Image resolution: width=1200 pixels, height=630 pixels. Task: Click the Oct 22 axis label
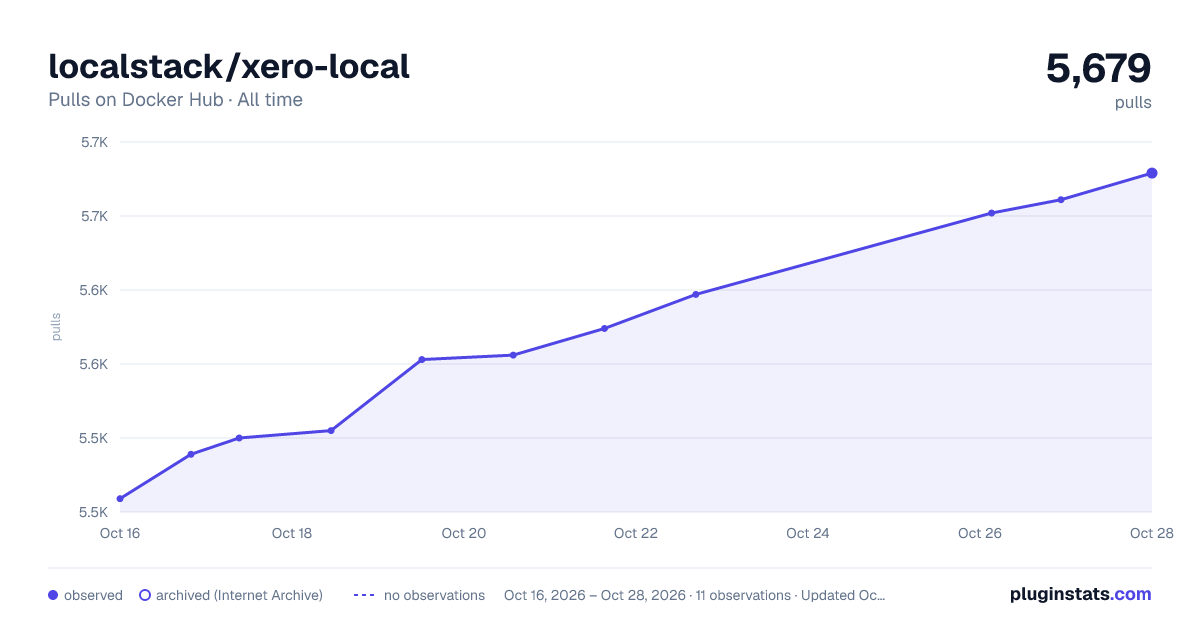636,533
